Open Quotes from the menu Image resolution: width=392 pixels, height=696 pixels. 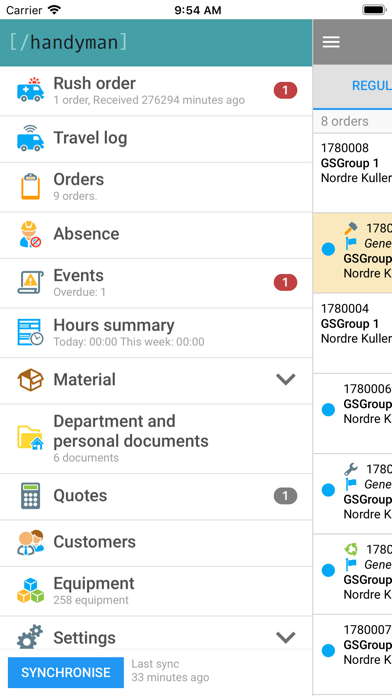coord(156,497)
